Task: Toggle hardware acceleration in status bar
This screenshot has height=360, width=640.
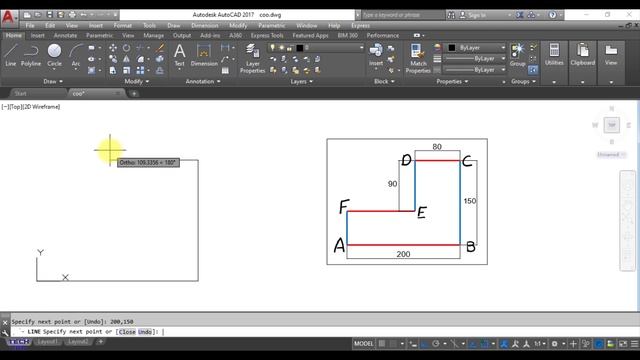Action: [x=599, y=344]
